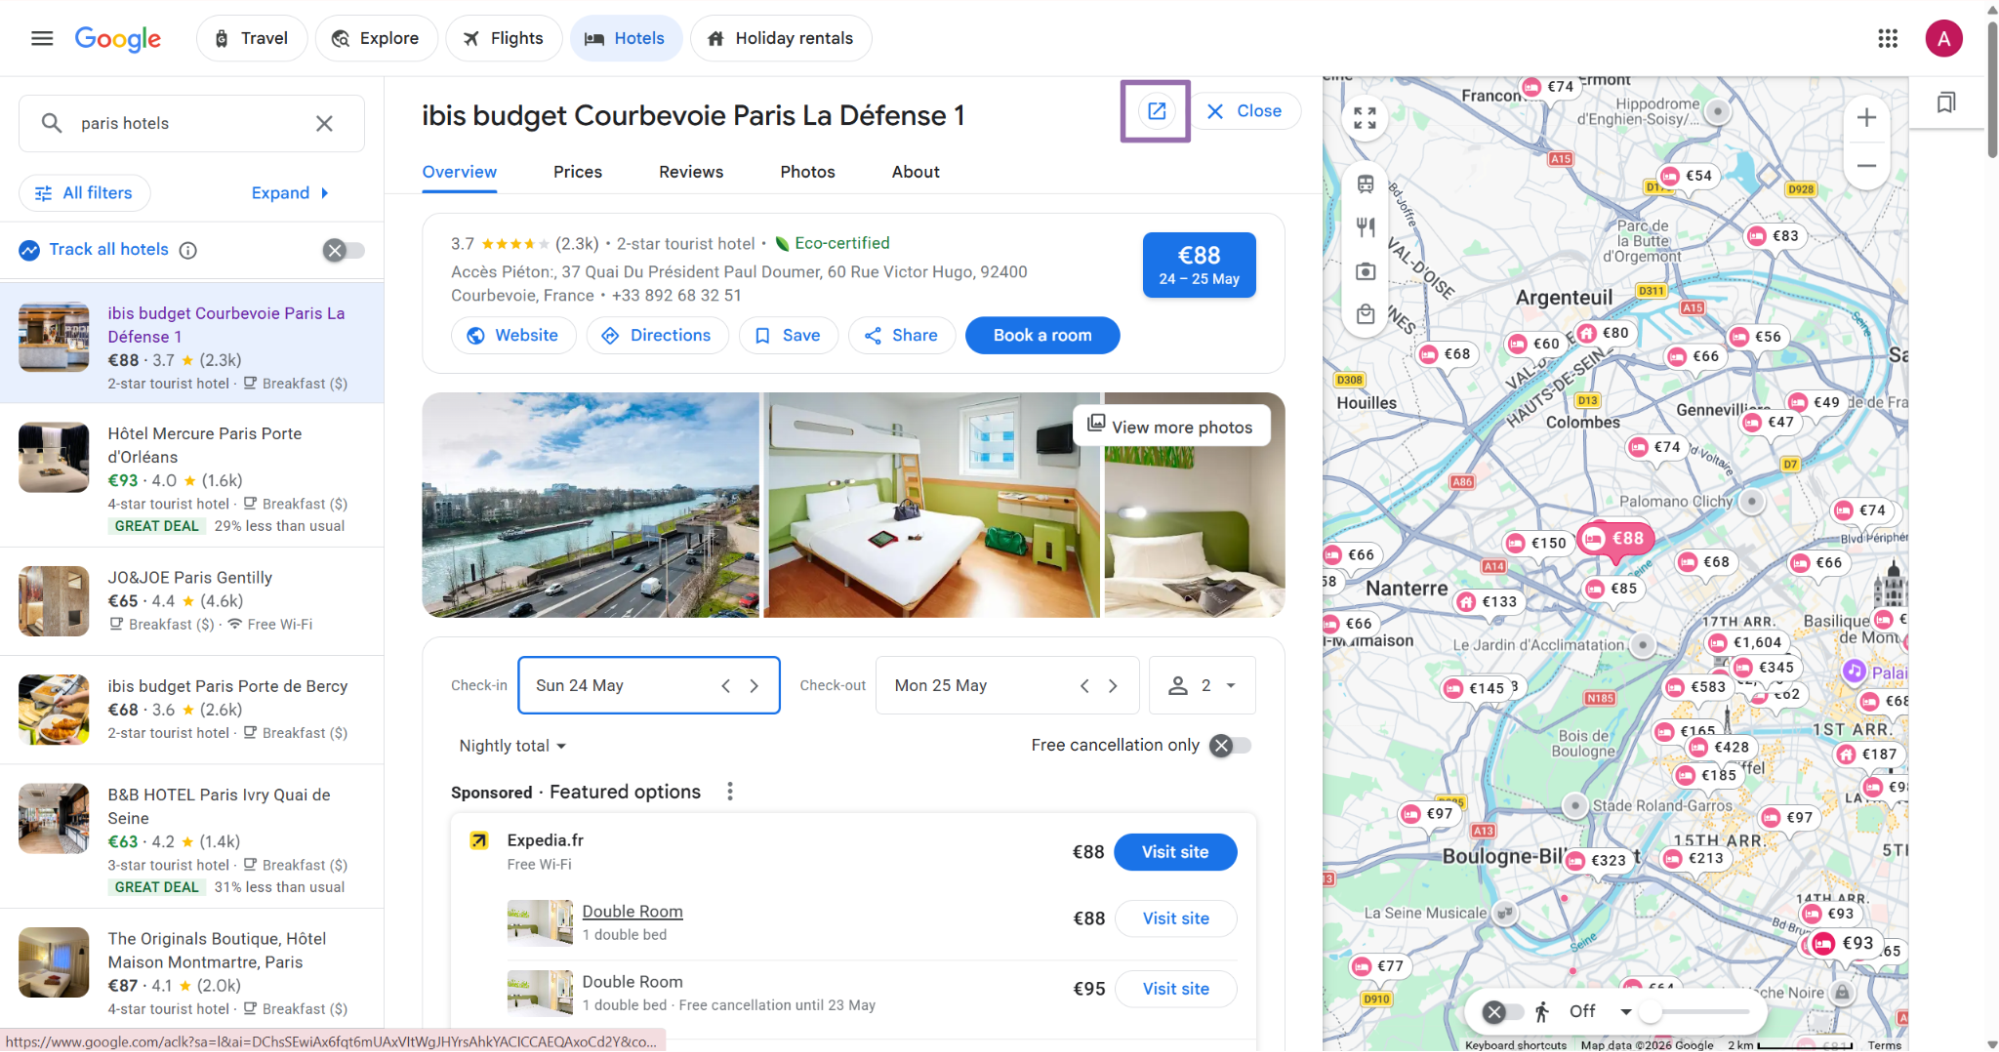Open the Reviews tab

[691, 172]
